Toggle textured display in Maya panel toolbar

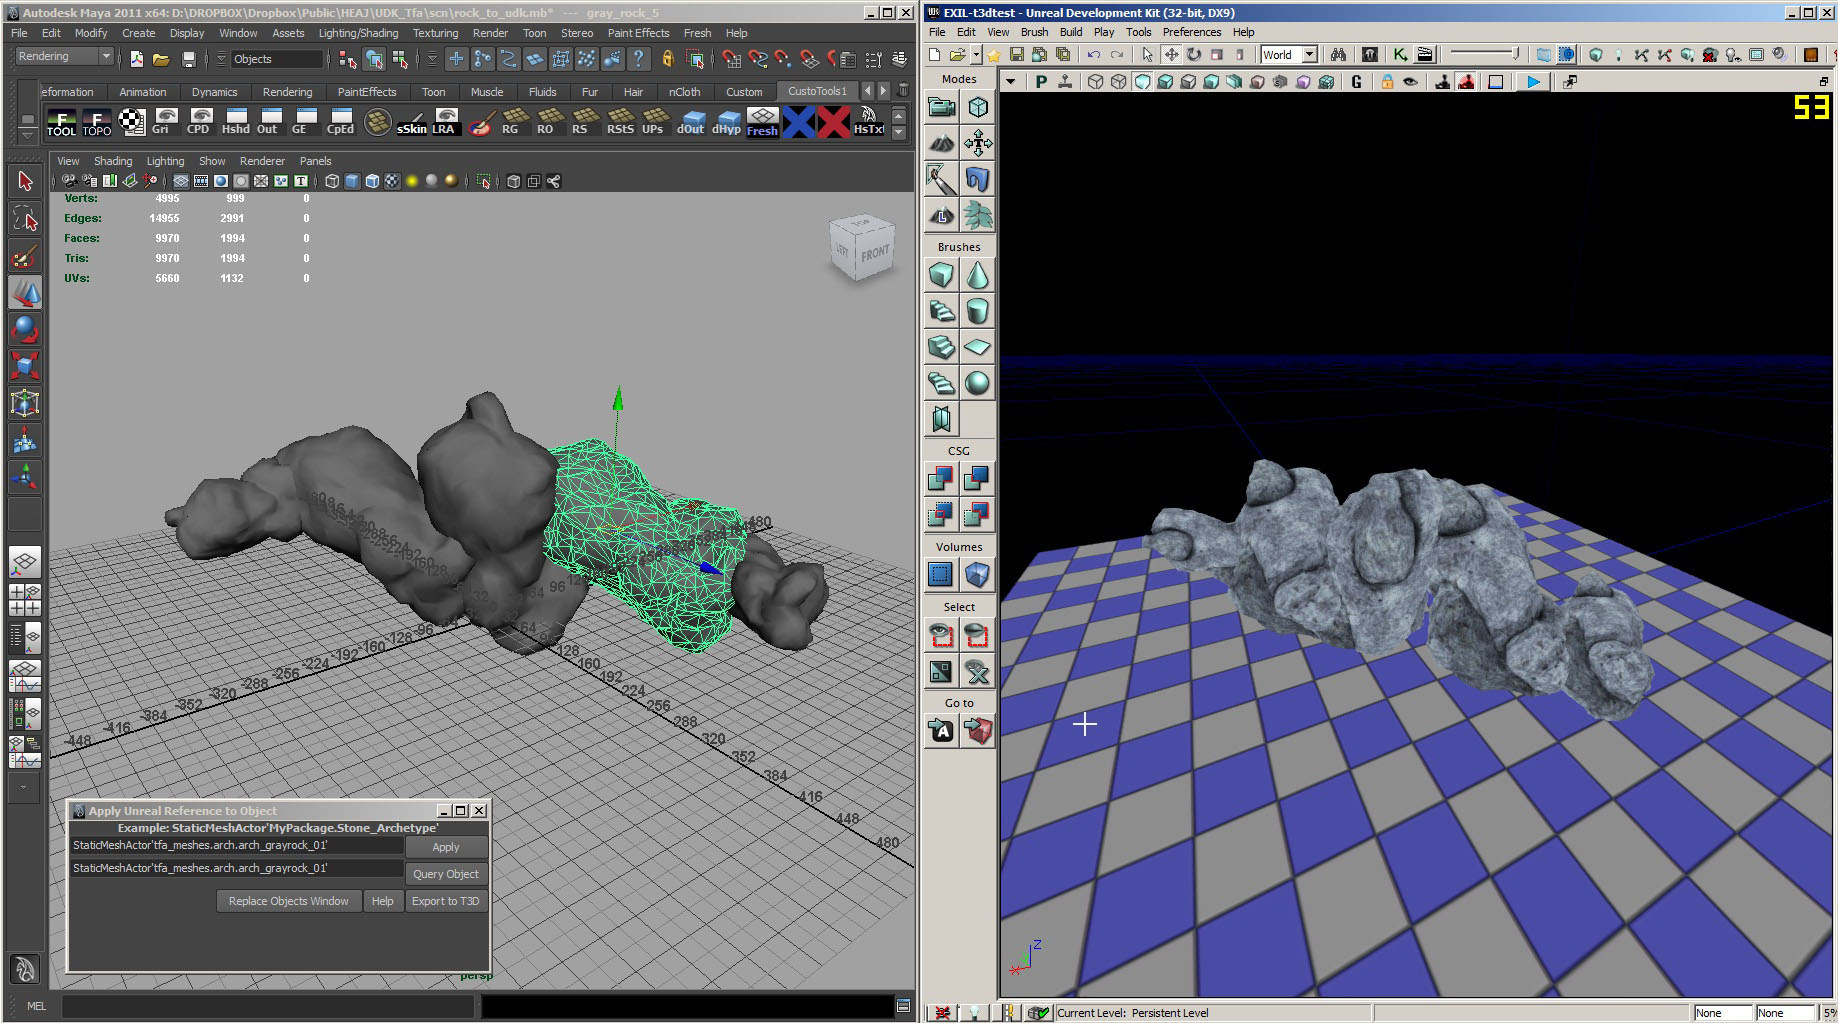pos(392,181)
